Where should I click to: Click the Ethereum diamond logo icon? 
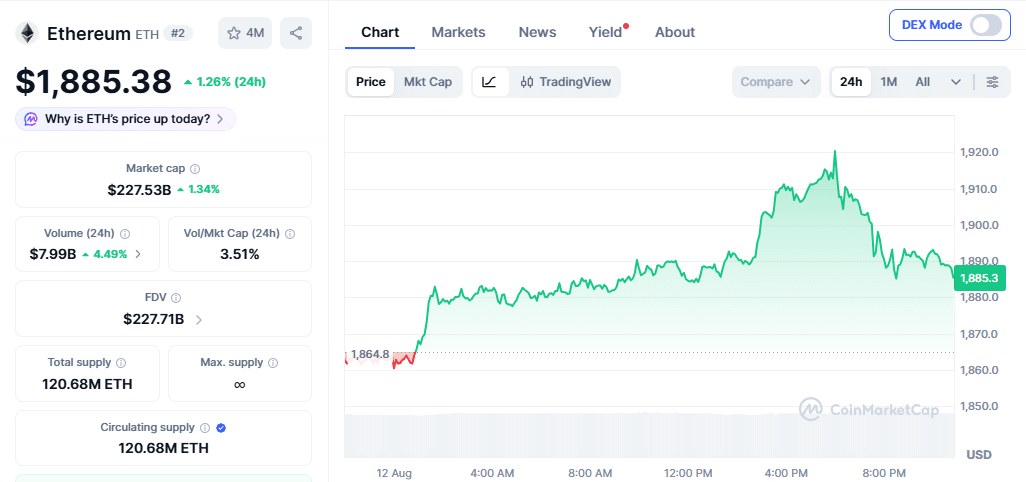point(27,33)
